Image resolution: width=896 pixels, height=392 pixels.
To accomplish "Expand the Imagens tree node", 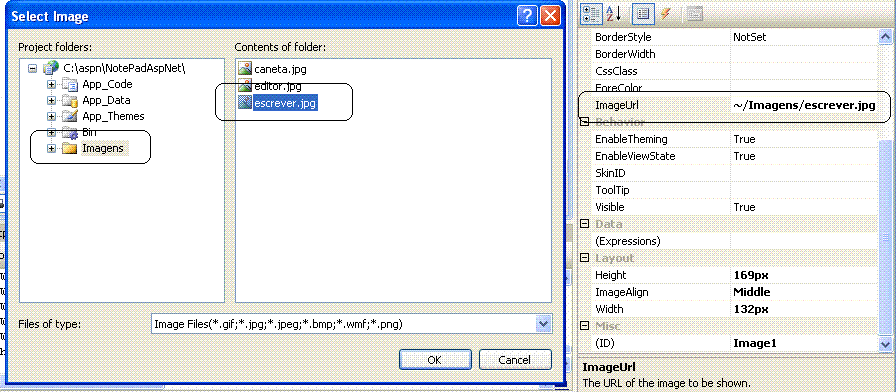I will pos(51,149).
